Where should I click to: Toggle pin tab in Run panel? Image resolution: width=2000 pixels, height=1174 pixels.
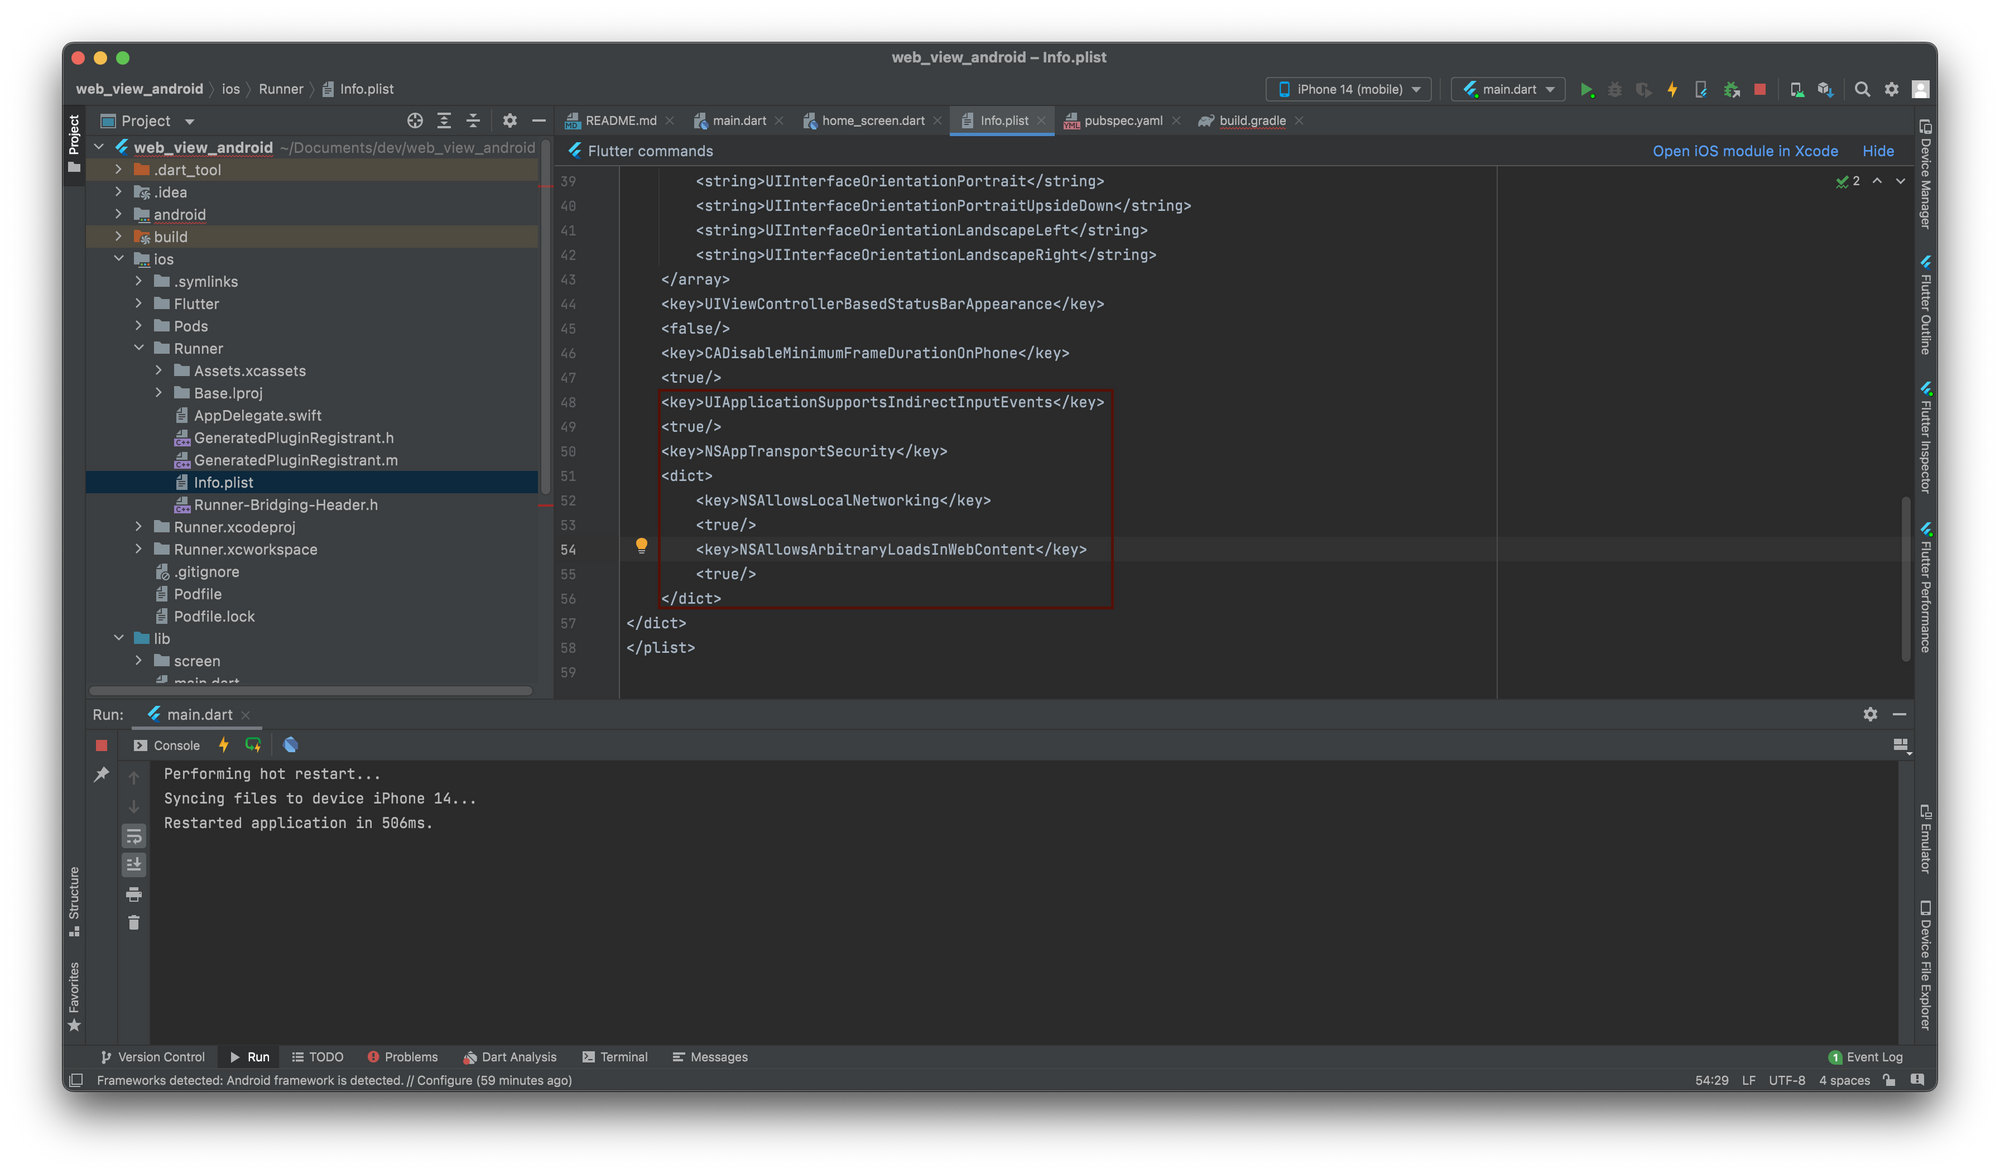(101, 775)
